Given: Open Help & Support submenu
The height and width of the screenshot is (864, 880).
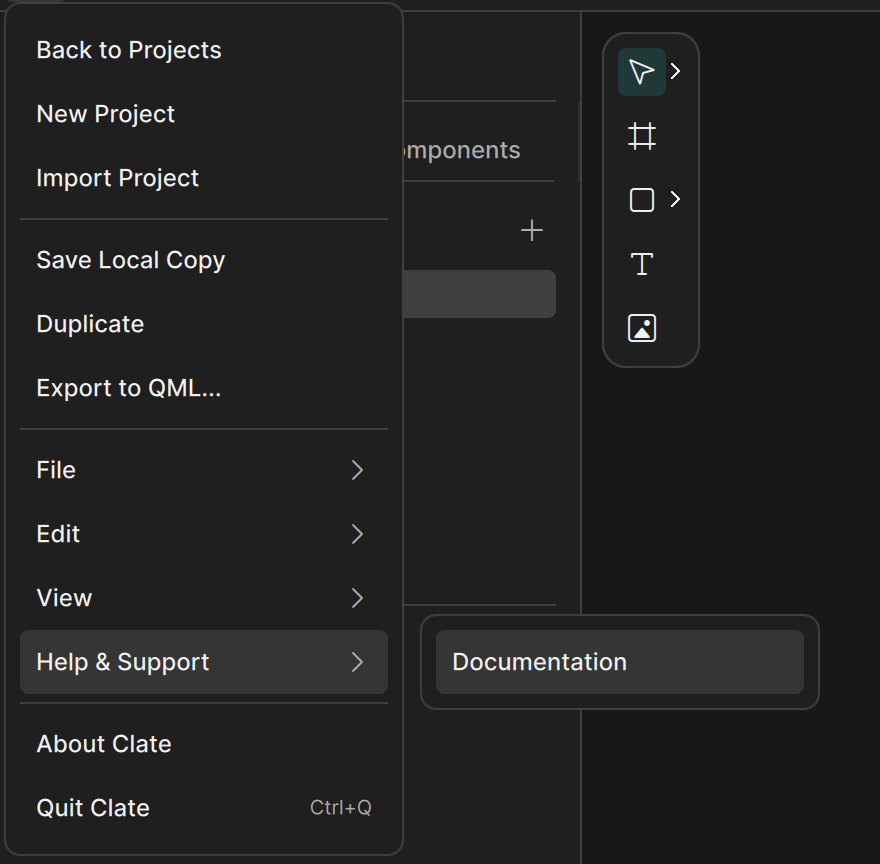Looking at the screenshot, I should pos(204,662).
